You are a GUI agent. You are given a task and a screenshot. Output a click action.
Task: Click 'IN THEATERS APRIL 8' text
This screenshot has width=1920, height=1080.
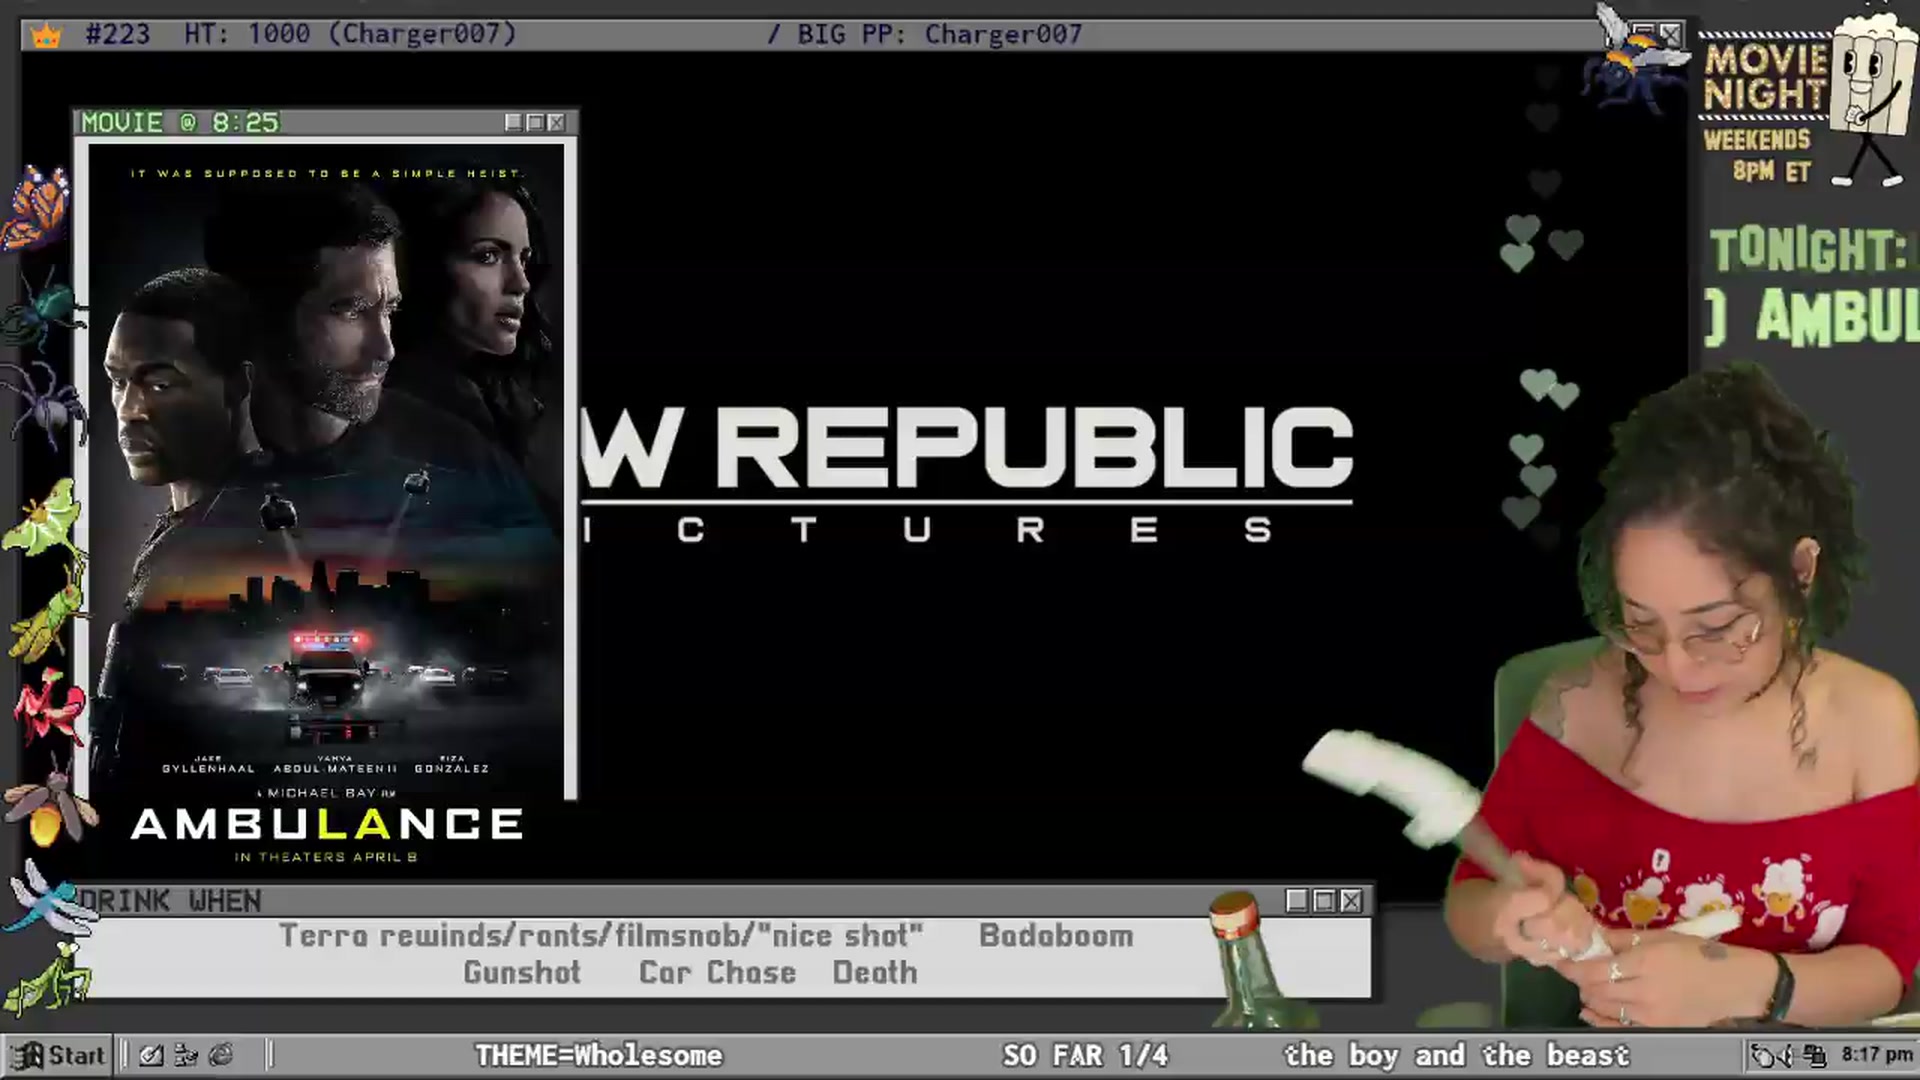(x=326, y=857)
